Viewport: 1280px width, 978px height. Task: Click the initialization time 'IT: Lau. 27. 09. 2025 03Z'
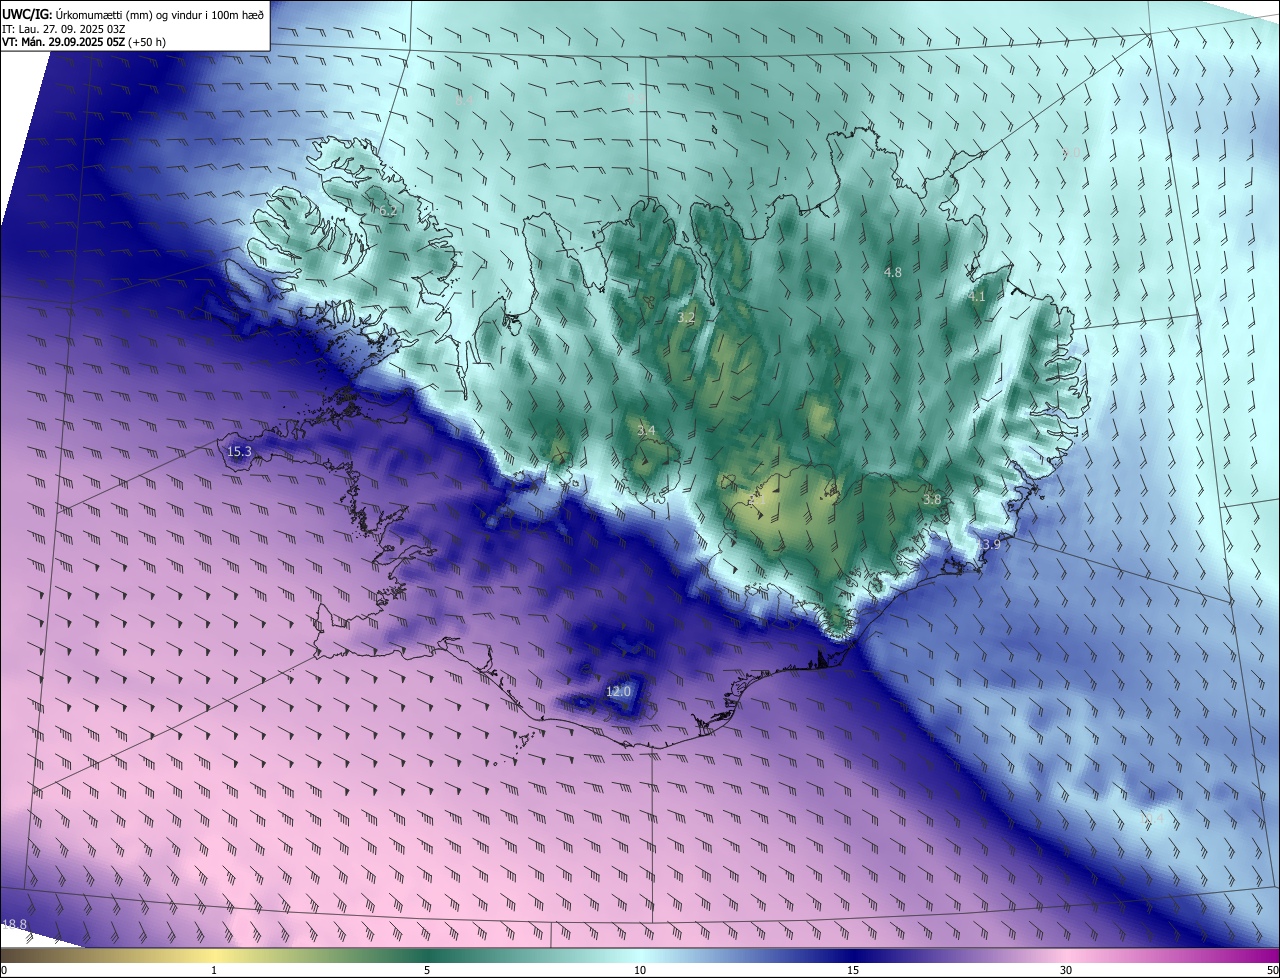(x=64, y=28)
